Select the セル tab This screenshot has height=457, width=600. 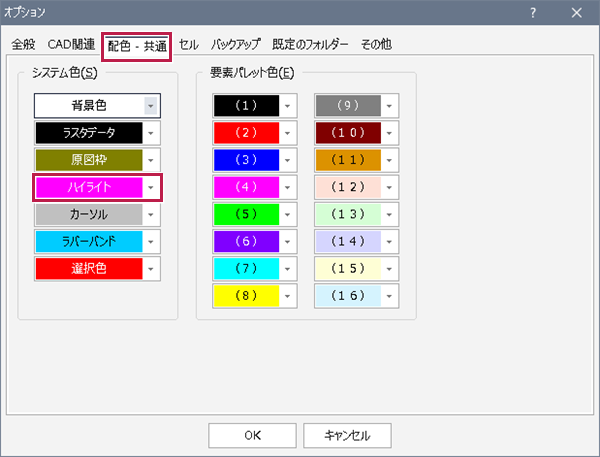tap(188, 45)
